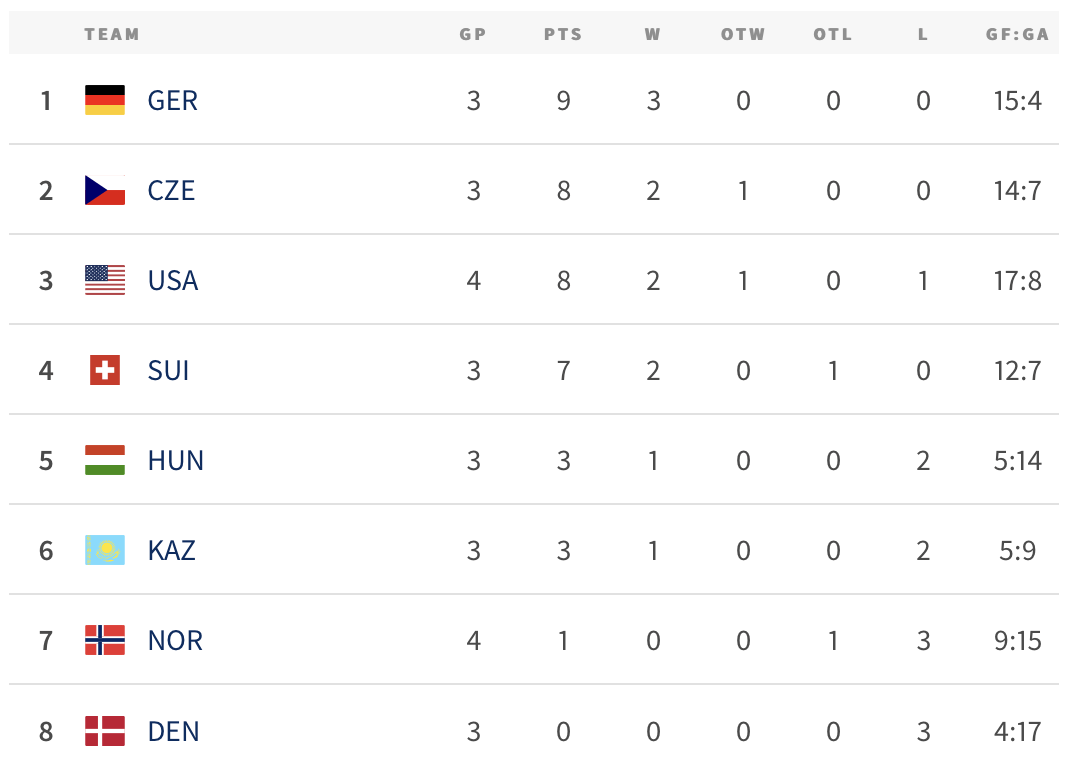Screen dimensions: 1070x770
Task: Click the Switzerland flag icon
Action: (105, 370)
